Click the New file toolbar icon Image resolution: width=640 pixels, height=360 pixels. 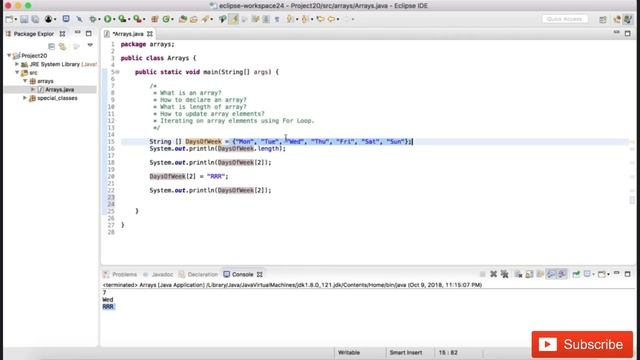pyautogui.click(x=9, y=19)
